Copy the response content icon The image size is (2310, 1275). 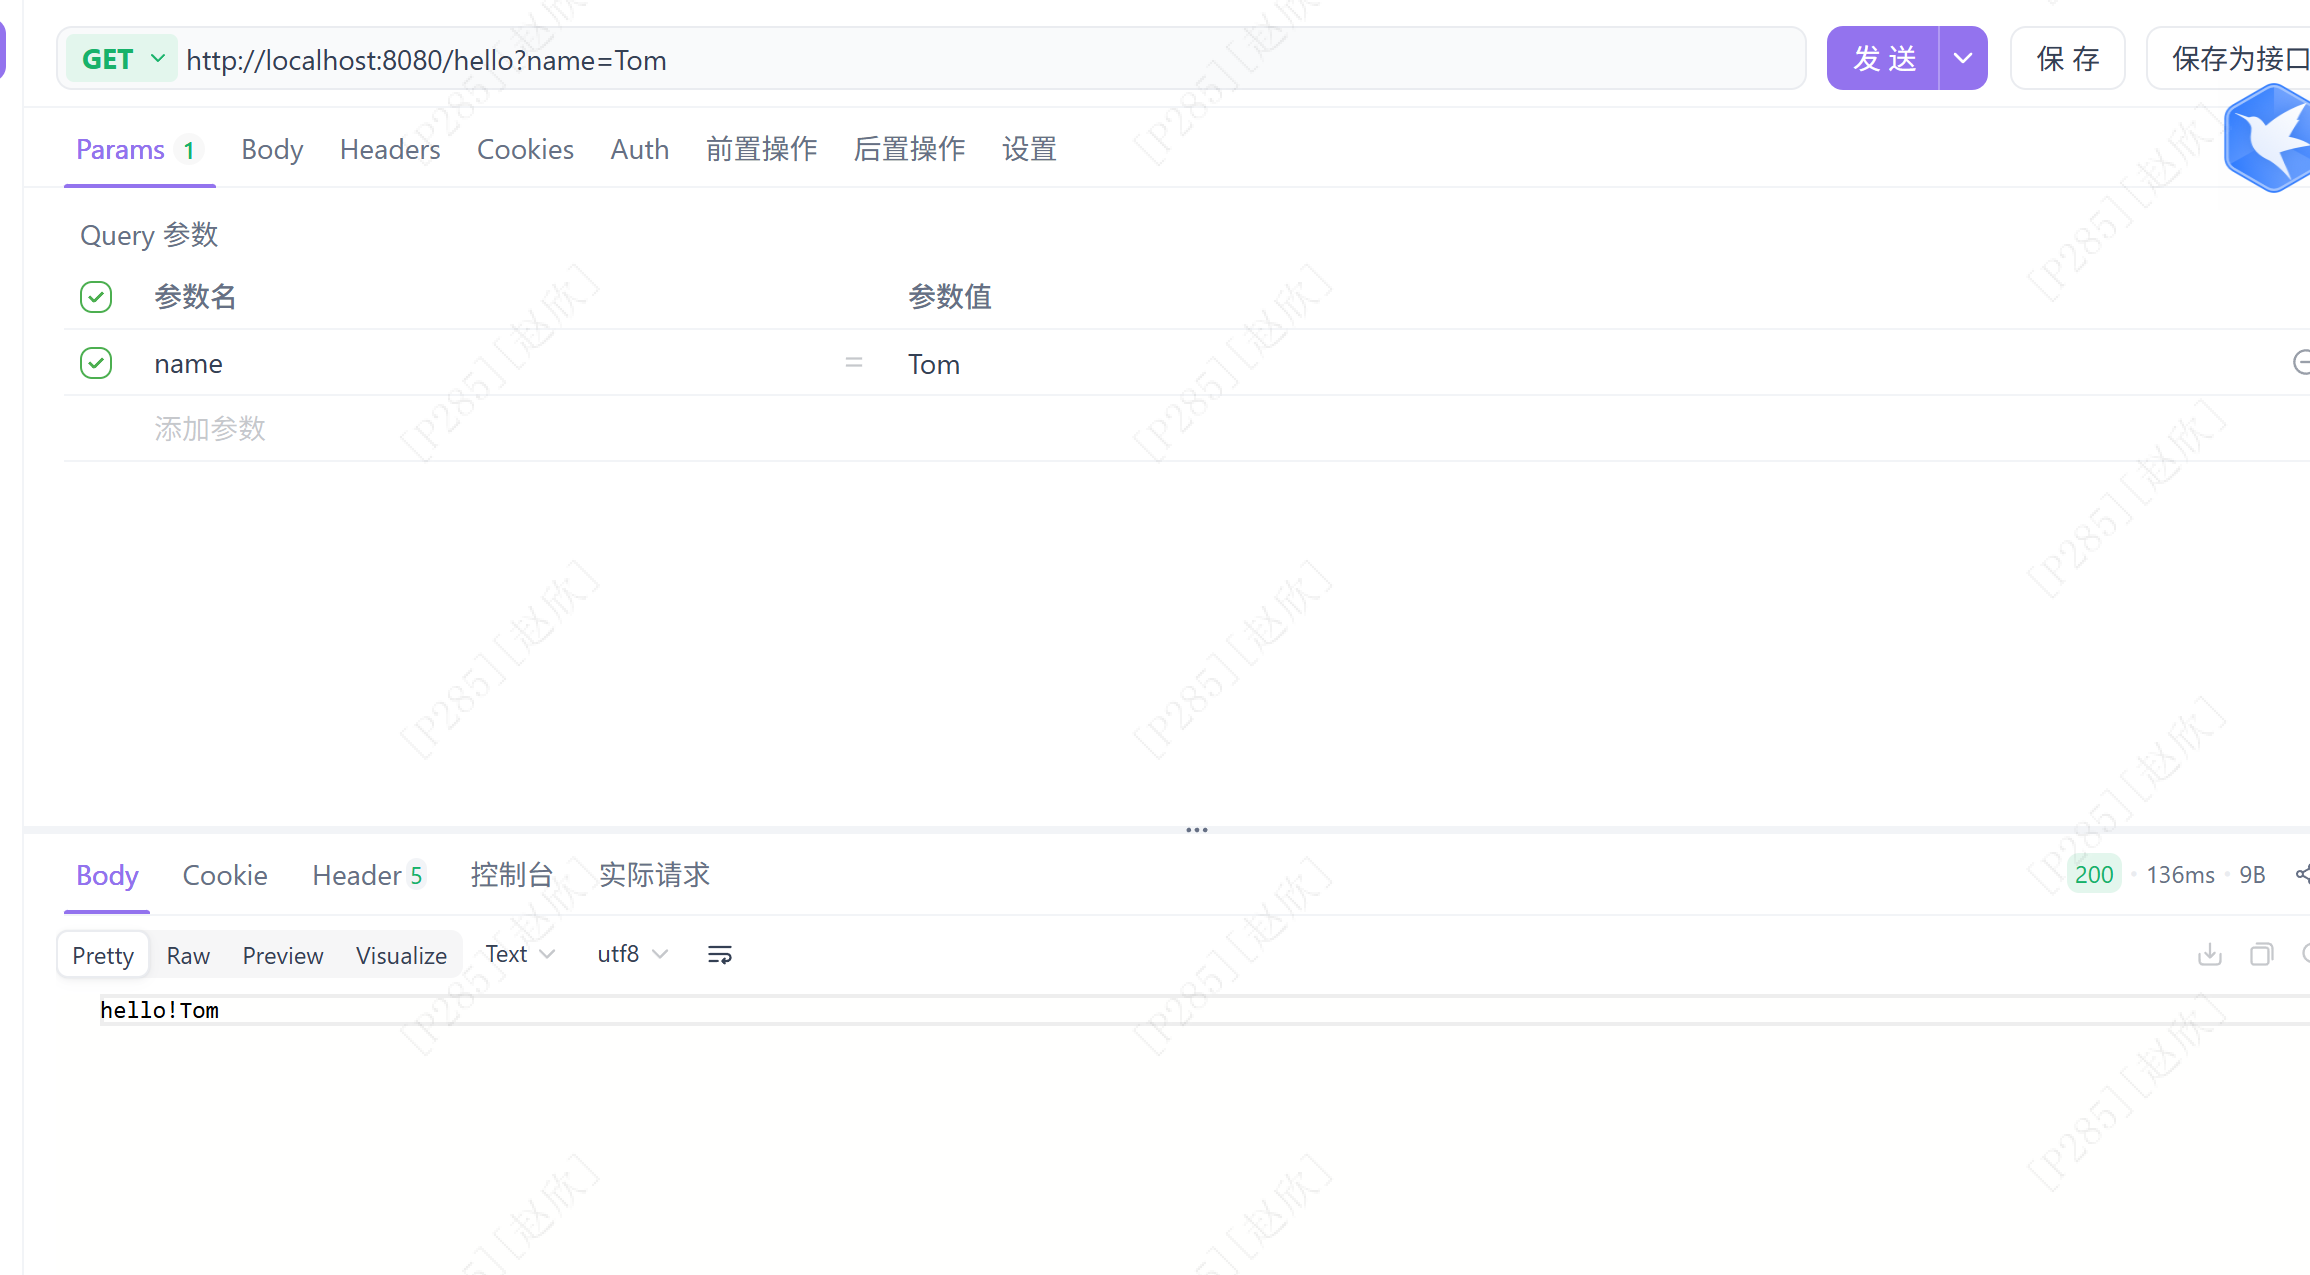pos(2261,955)
